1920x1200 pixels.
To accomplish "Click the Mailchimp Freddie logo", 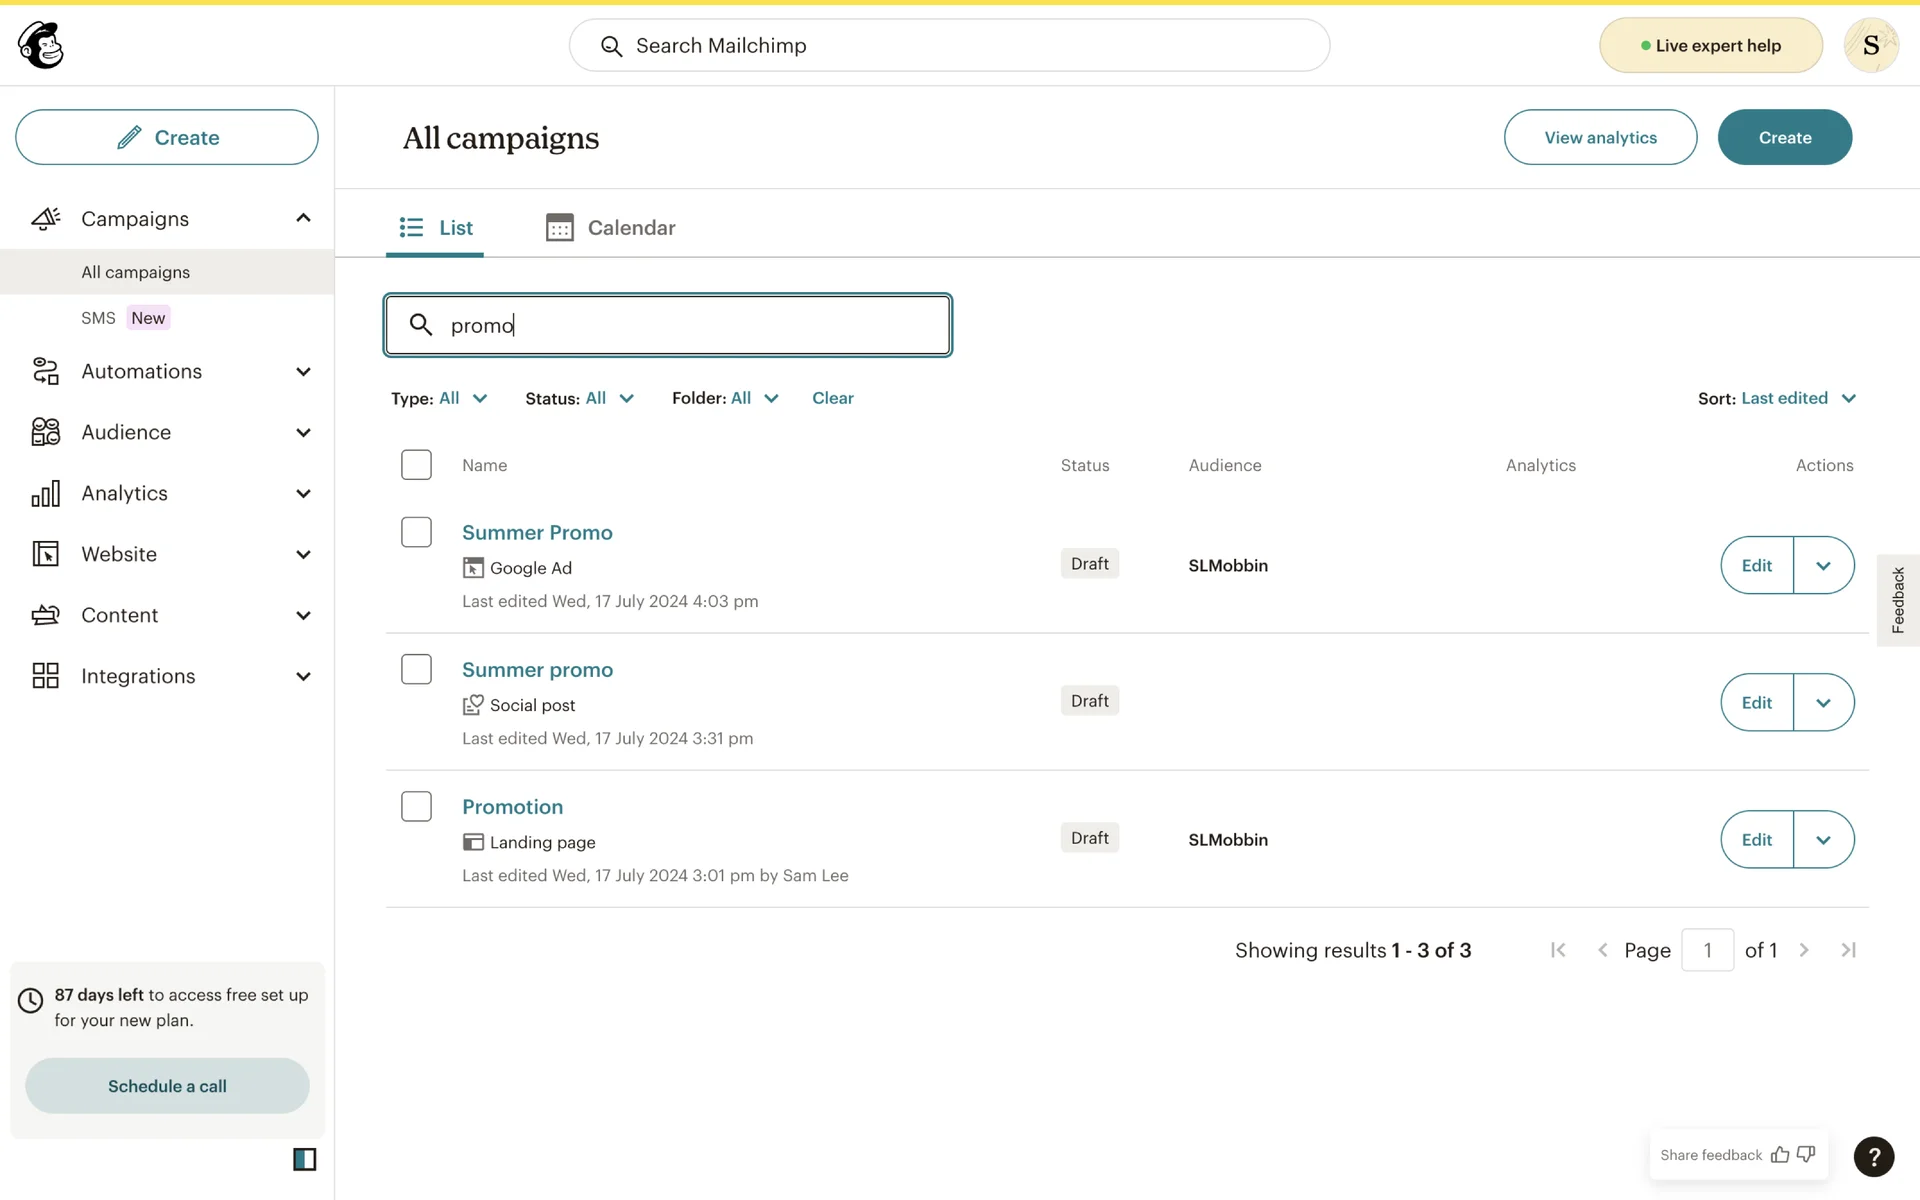I will click(x=41, y=45).
